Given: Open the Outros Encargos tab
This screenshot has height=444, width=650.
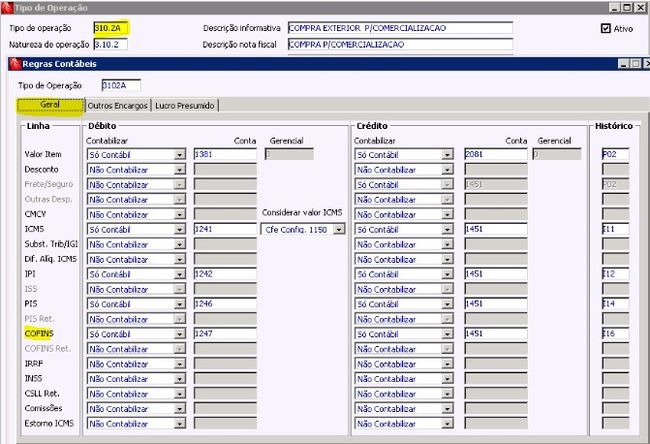Looking at the screenshot, I should coord(118,106).
